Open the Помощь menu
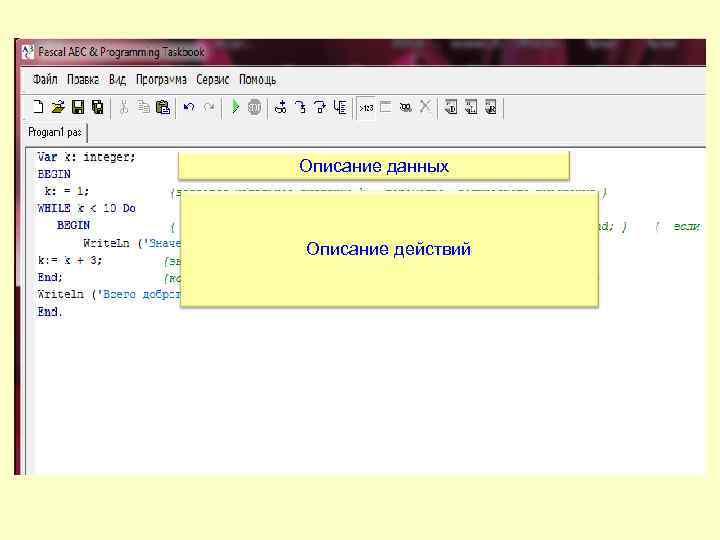This screenshot has height=540, width=720. coord(258,79)
